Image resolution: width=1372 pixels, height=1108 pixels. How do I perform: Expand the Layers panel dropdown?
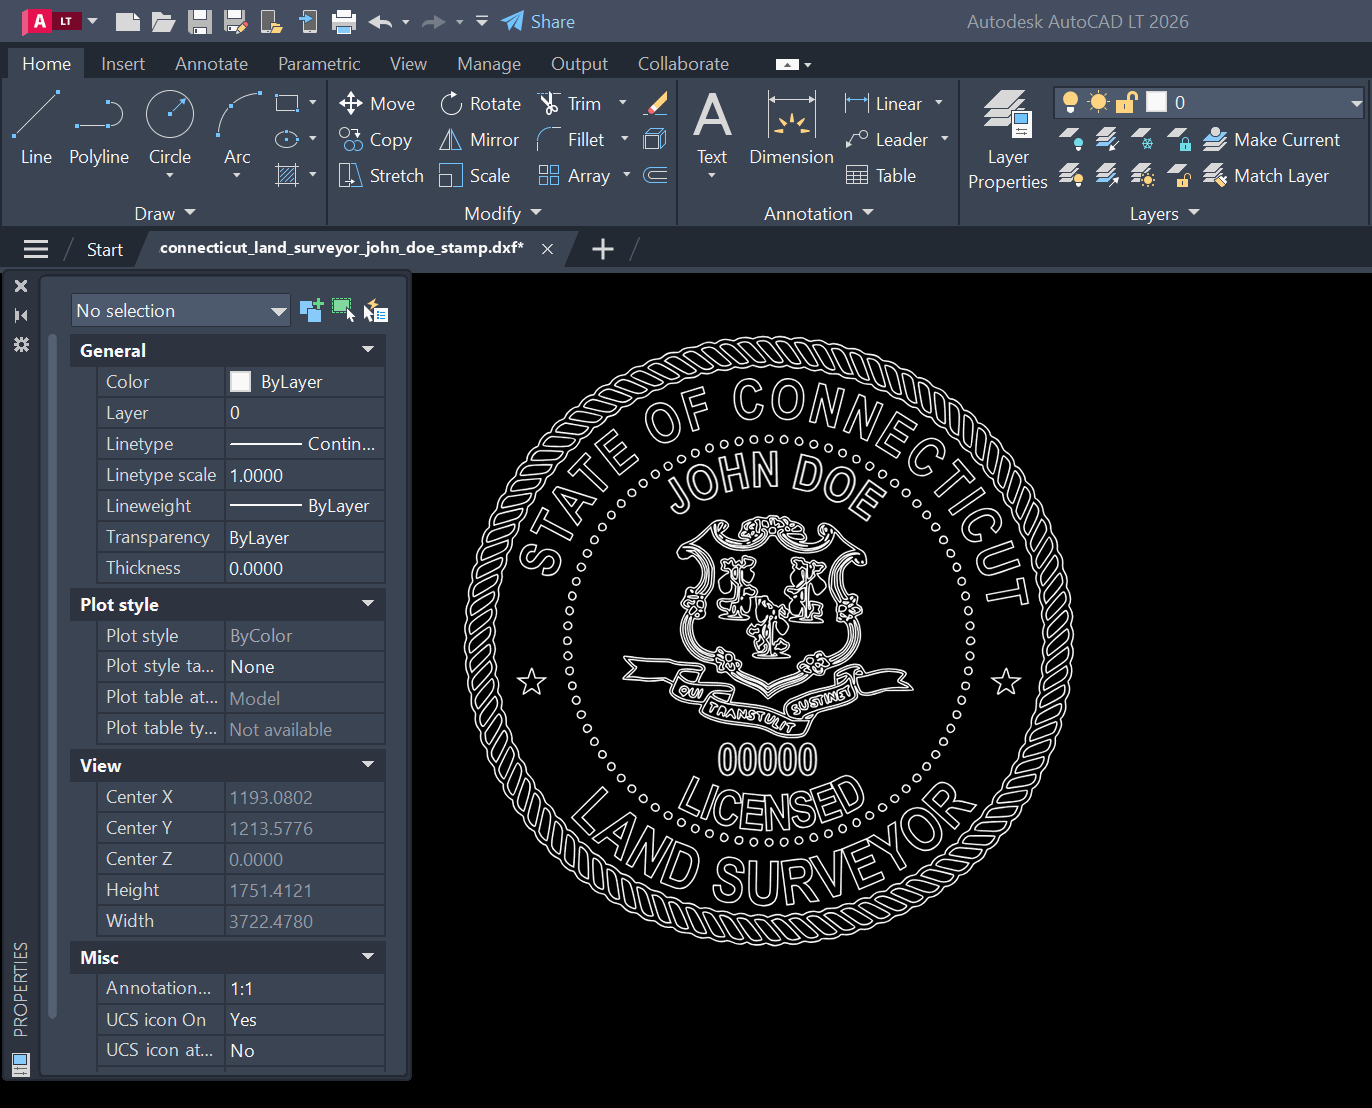(1164, 213)
